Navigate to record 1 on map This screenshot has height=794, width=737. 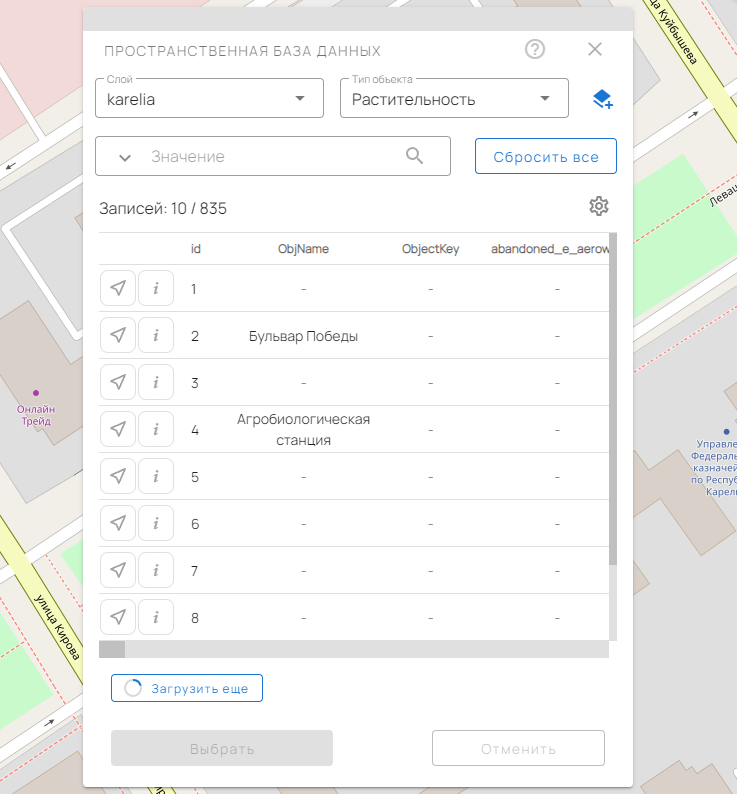click(x=118, y=289)
